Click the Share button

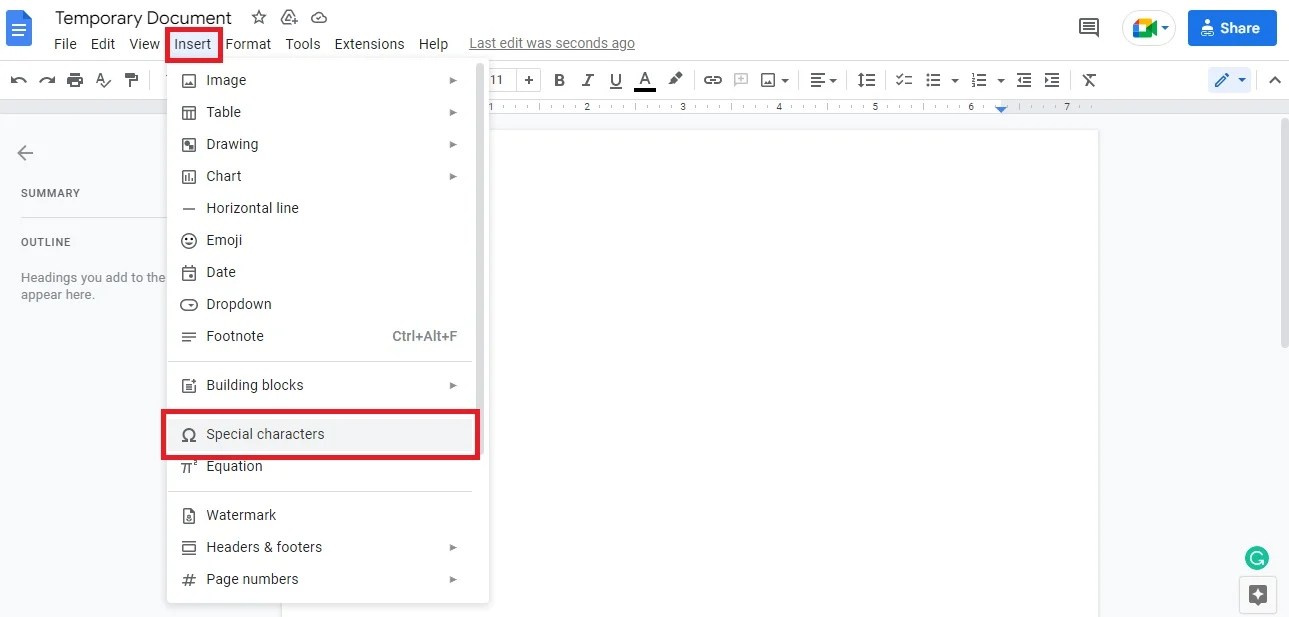(x=1231, y=28)
